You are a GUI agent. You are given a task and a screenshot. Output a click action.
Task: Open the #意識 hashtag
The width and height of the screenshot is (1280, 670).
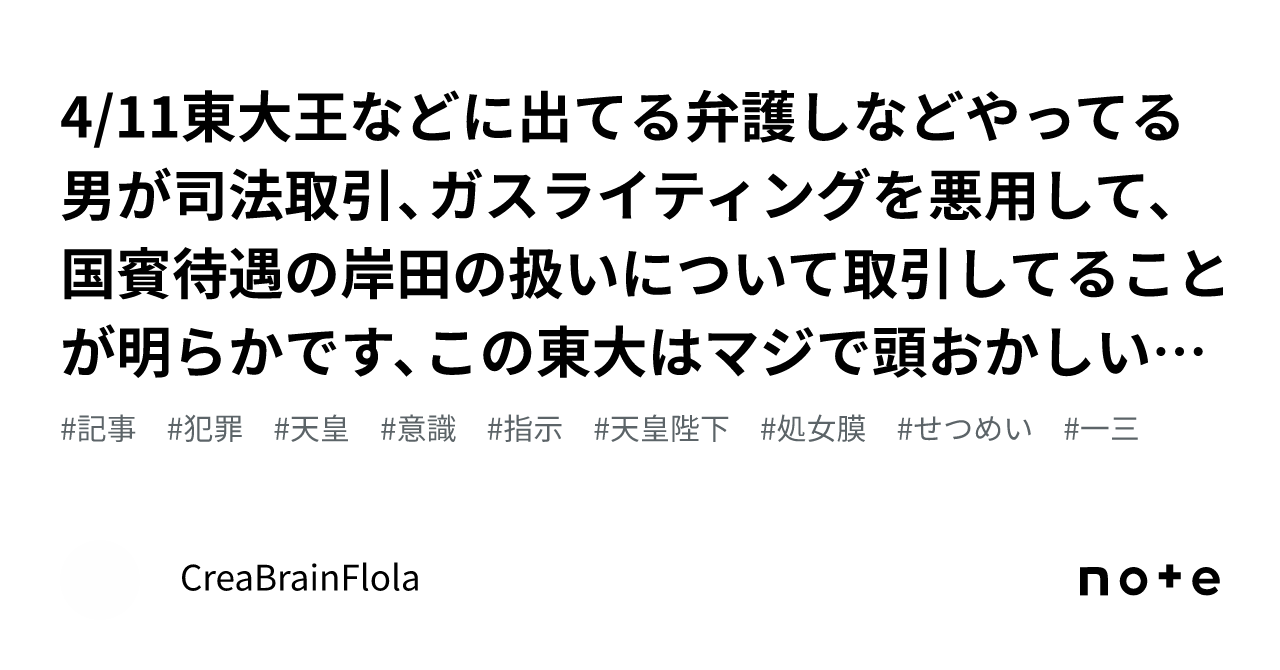click(x=419, y=430)
